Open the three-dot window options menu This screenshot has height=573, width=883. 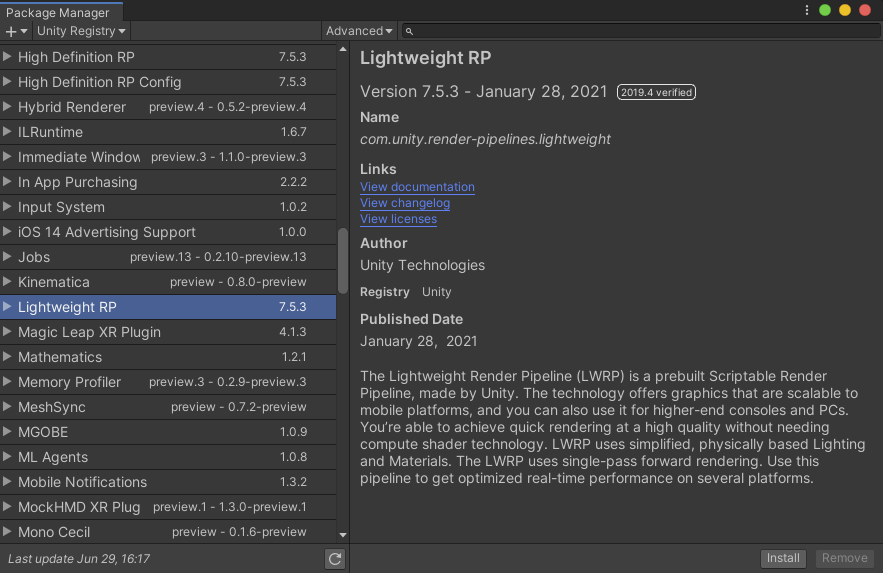[x=806, y=10]
